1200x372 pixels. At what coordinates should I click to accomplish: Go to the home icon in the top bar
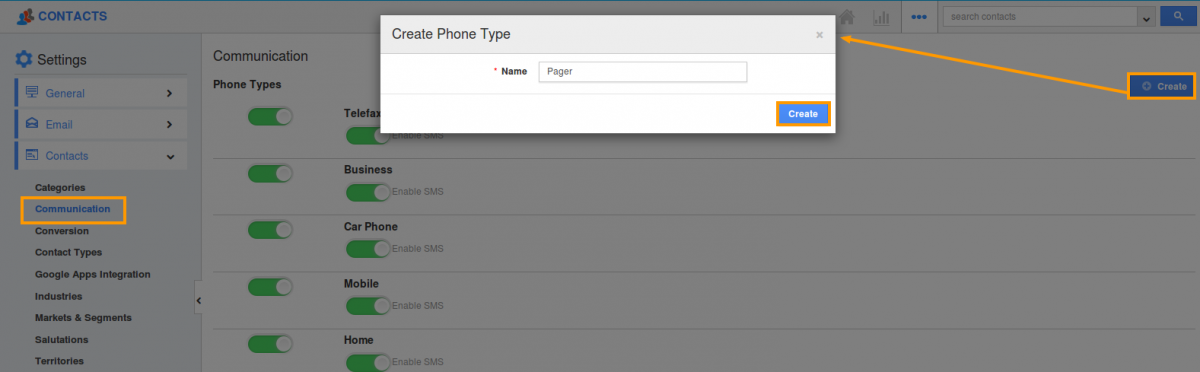[x=848, y=16]
